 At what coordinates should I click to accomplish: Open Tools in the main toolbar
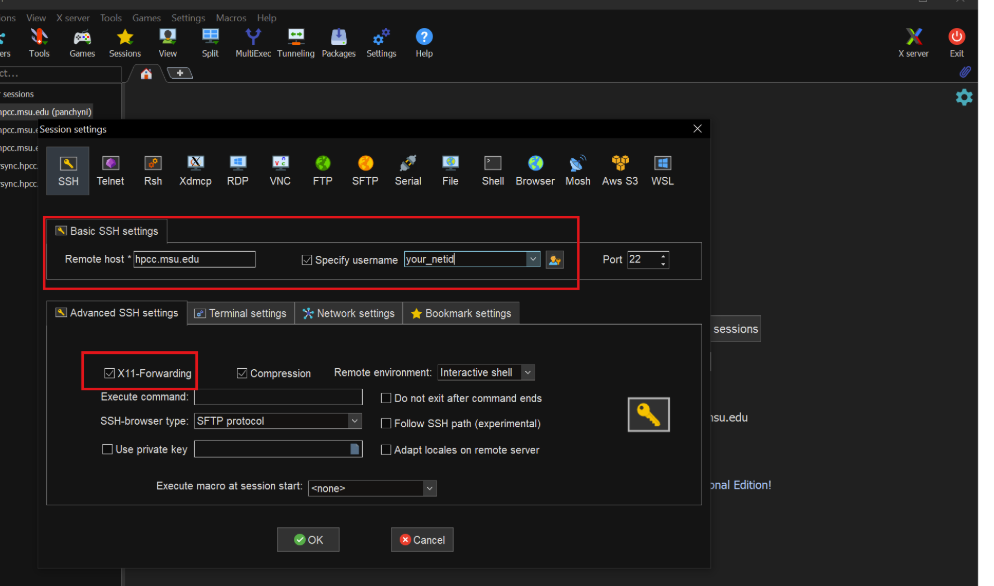pos(39,43)
